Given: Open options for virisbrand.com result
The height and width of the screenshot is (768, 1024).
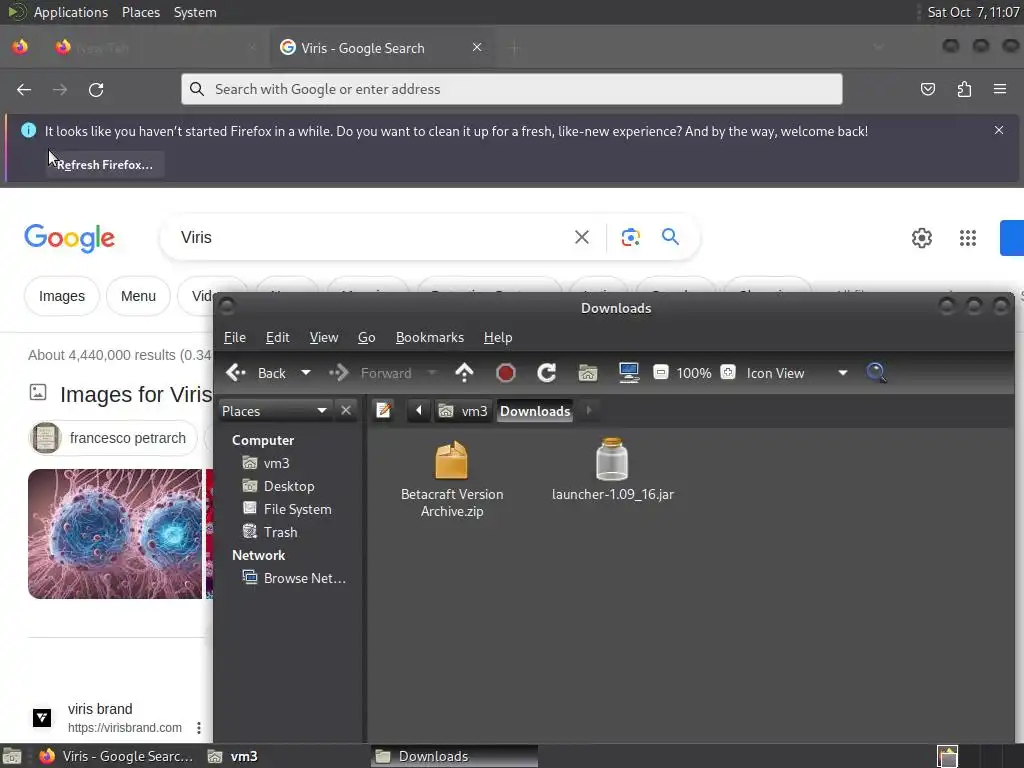Looking at the screenshot, I should coord(199,728).
